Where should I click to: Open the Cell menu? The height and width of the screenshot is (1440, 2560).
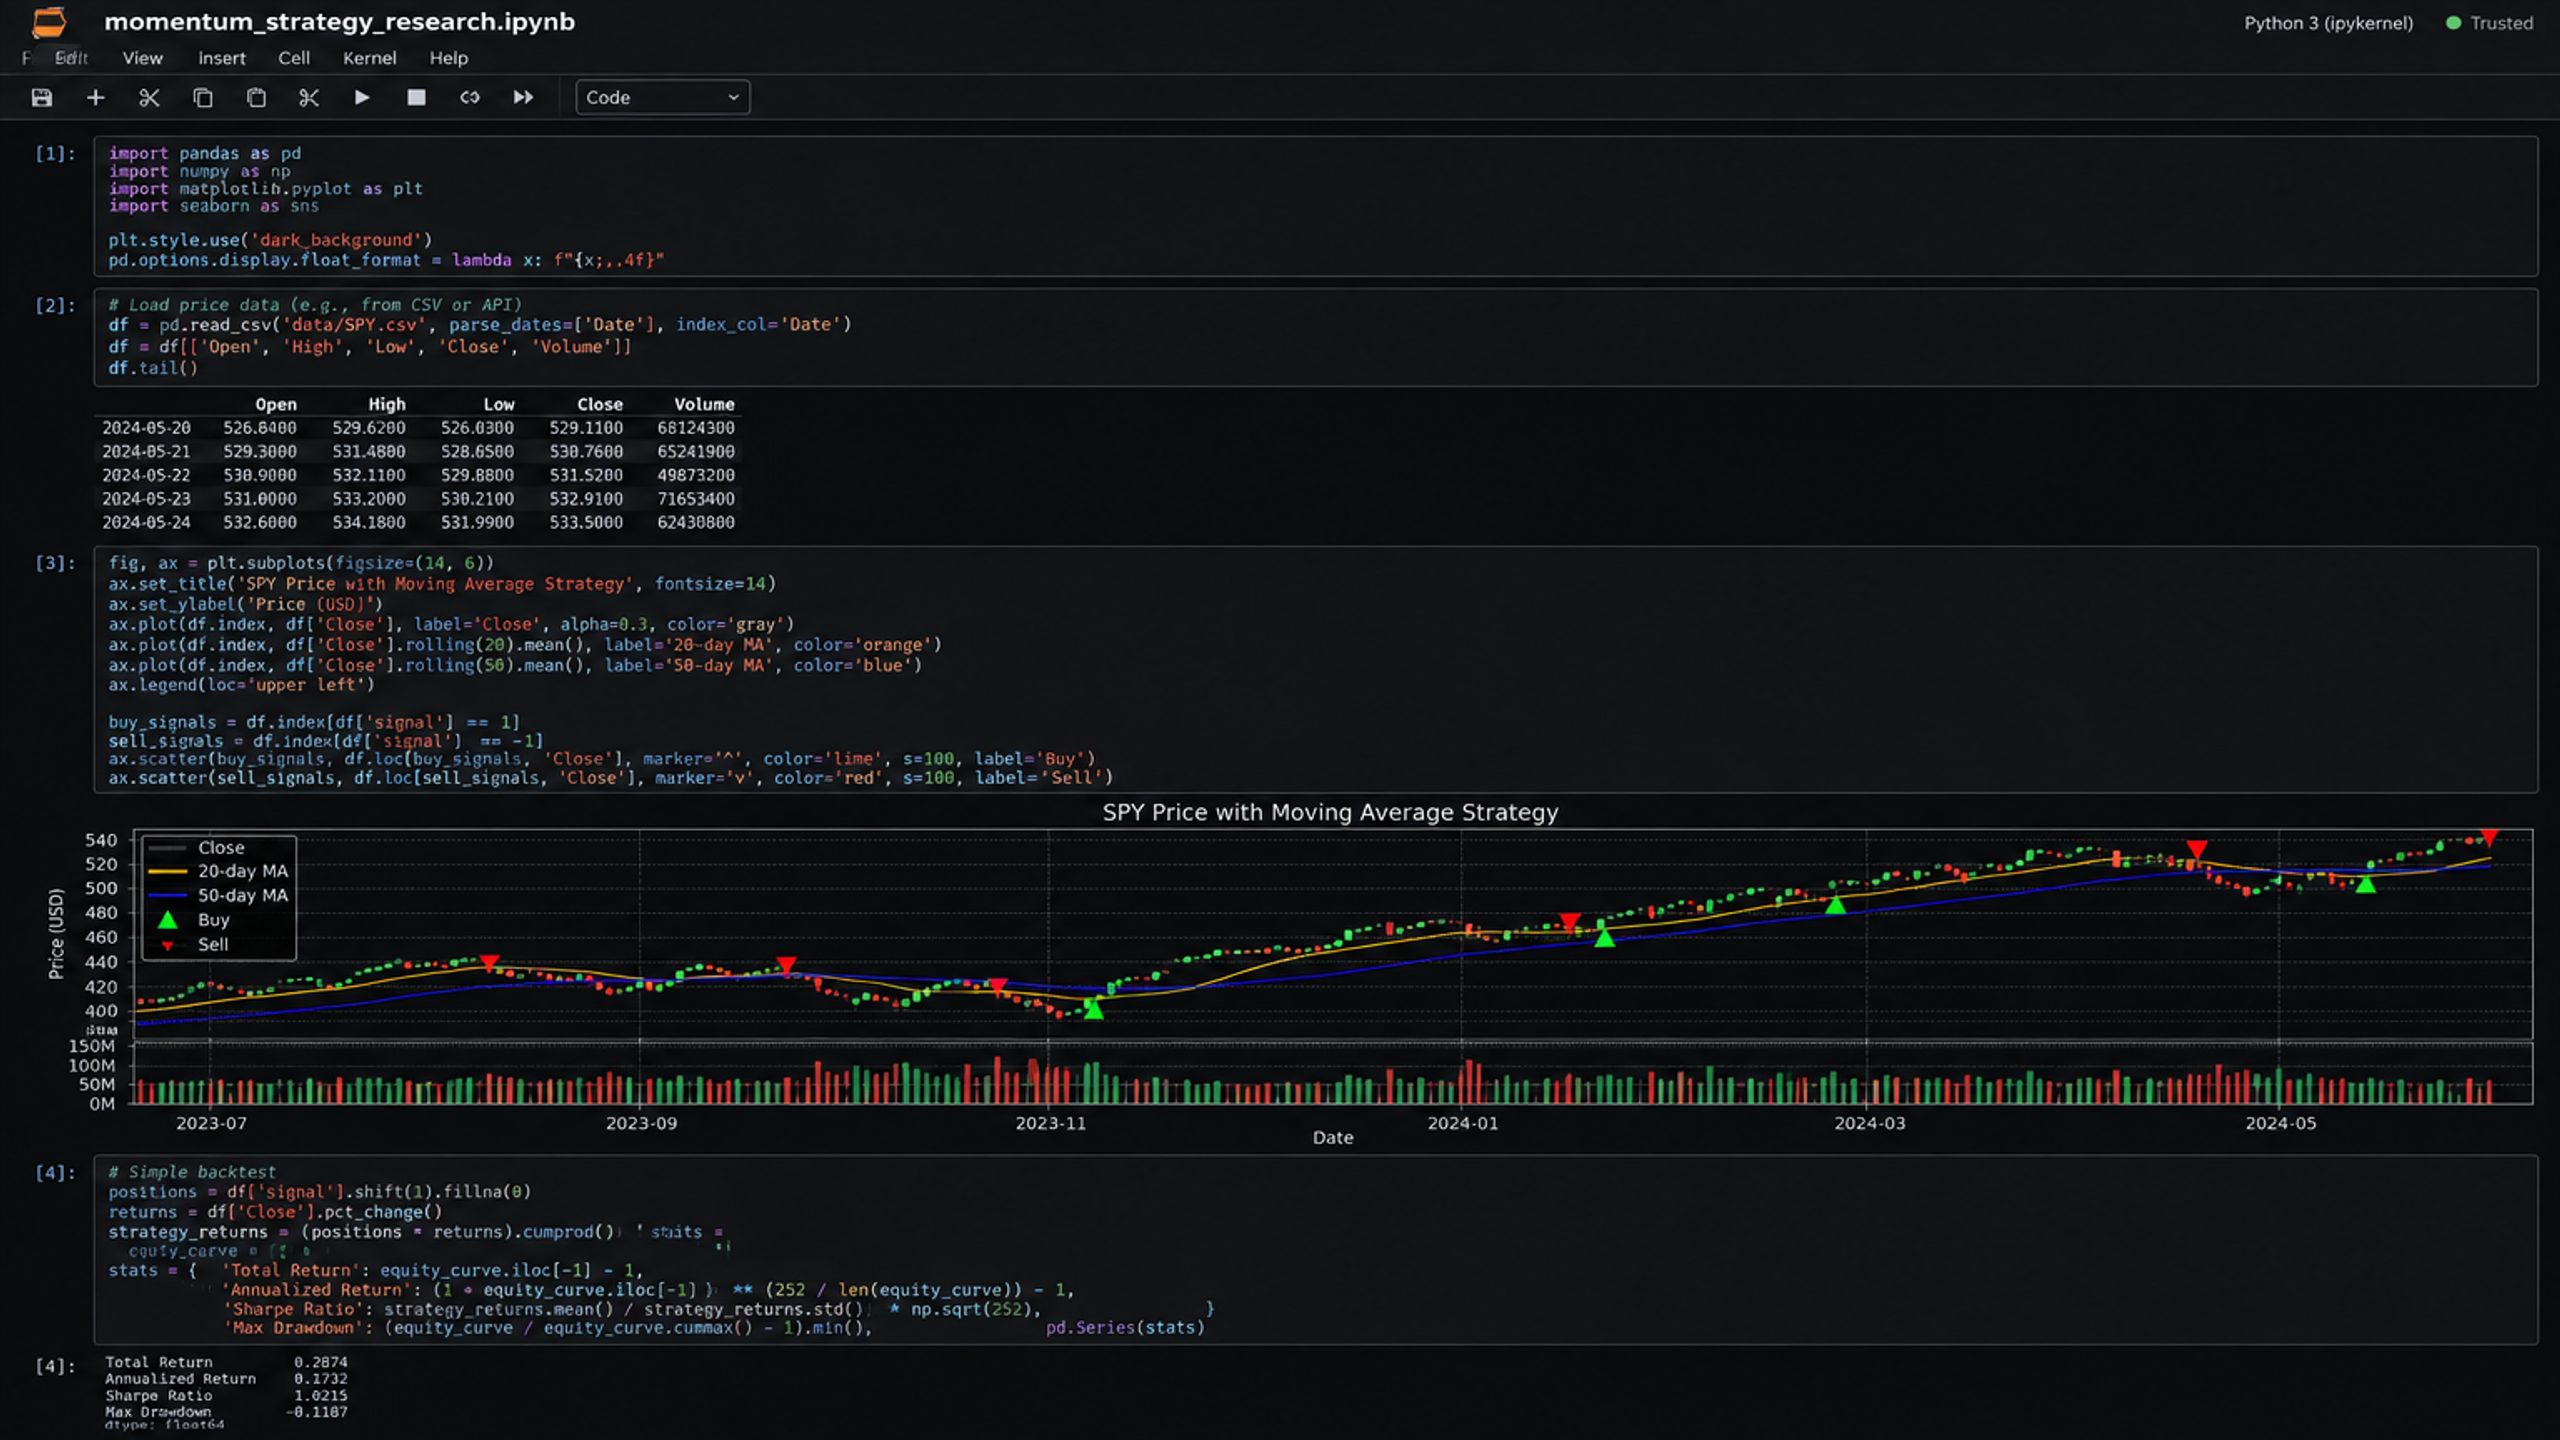click(x=294, y=58)
